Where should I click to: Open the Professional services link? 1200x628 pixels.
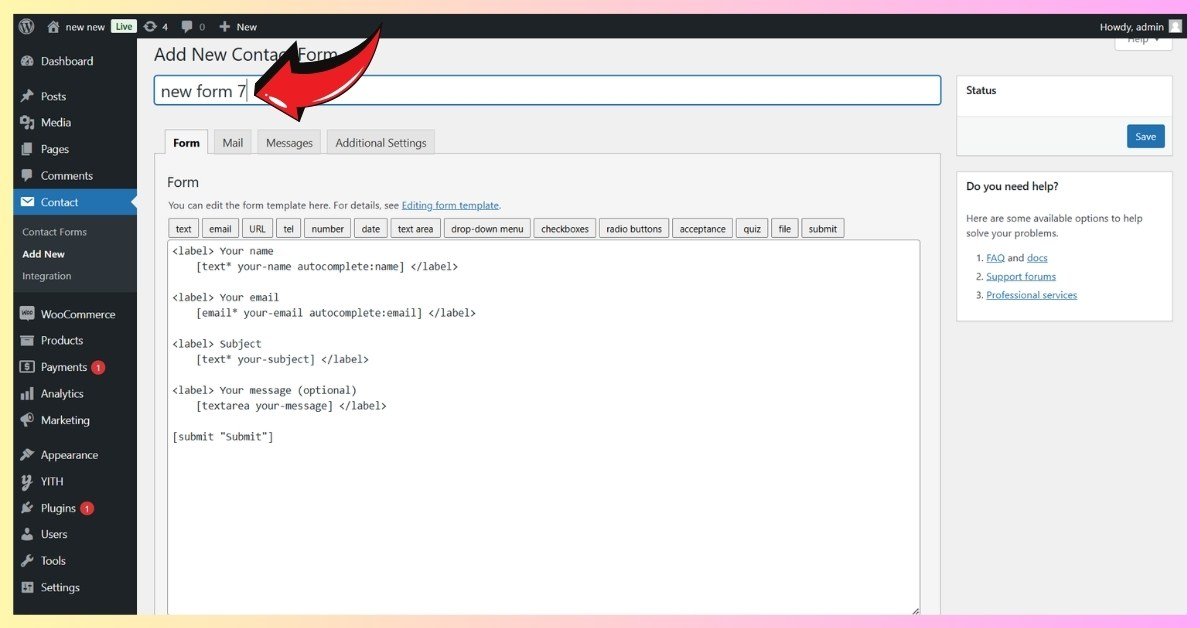coord(1032,295)
